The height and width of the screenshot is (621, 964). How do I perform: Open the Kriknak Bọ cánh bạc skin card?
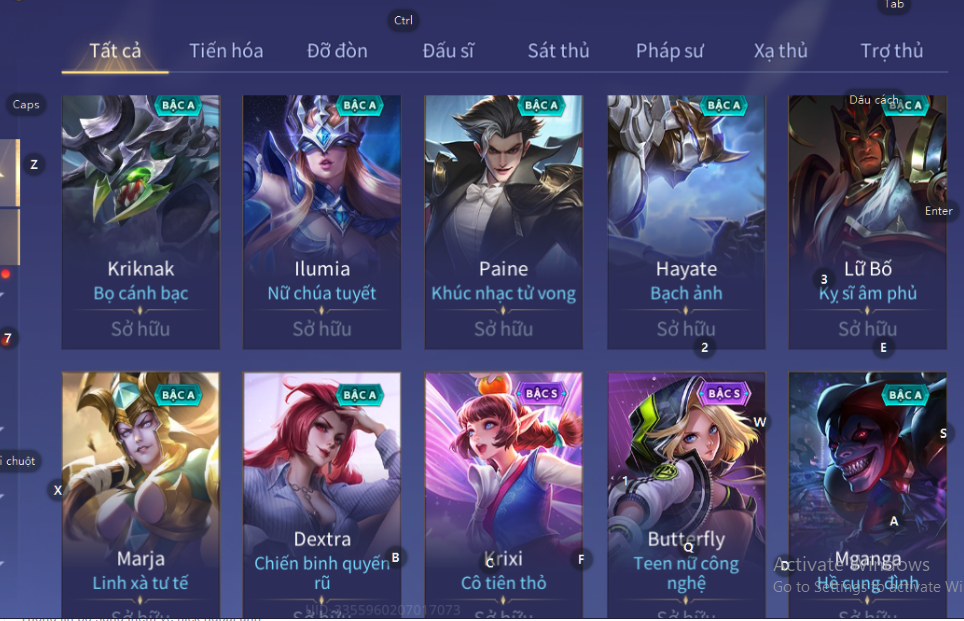[141, 222]
